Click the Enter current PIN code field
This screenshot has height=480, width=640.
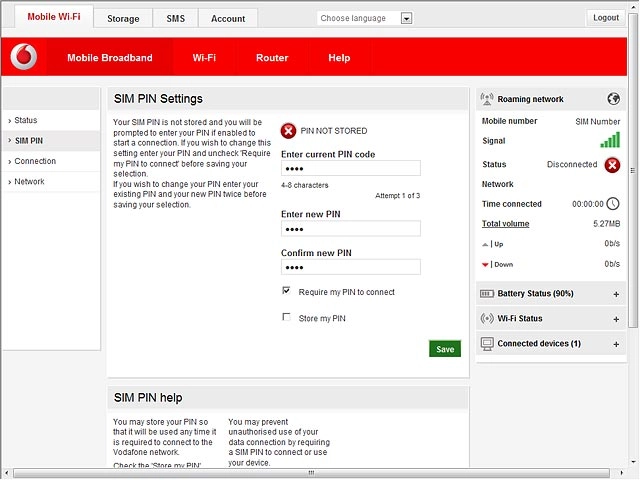pos(351,168)
